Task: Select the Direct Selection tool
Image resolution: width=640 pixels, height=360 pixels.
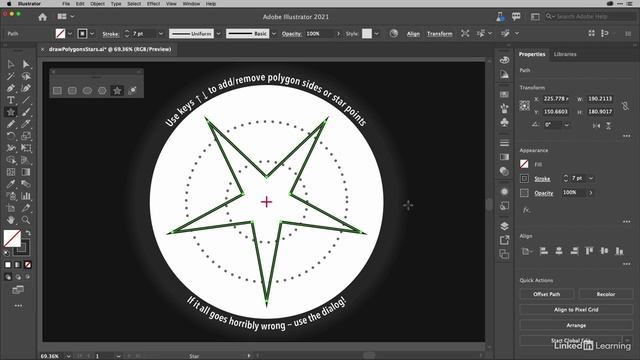Action: (26, 64)
